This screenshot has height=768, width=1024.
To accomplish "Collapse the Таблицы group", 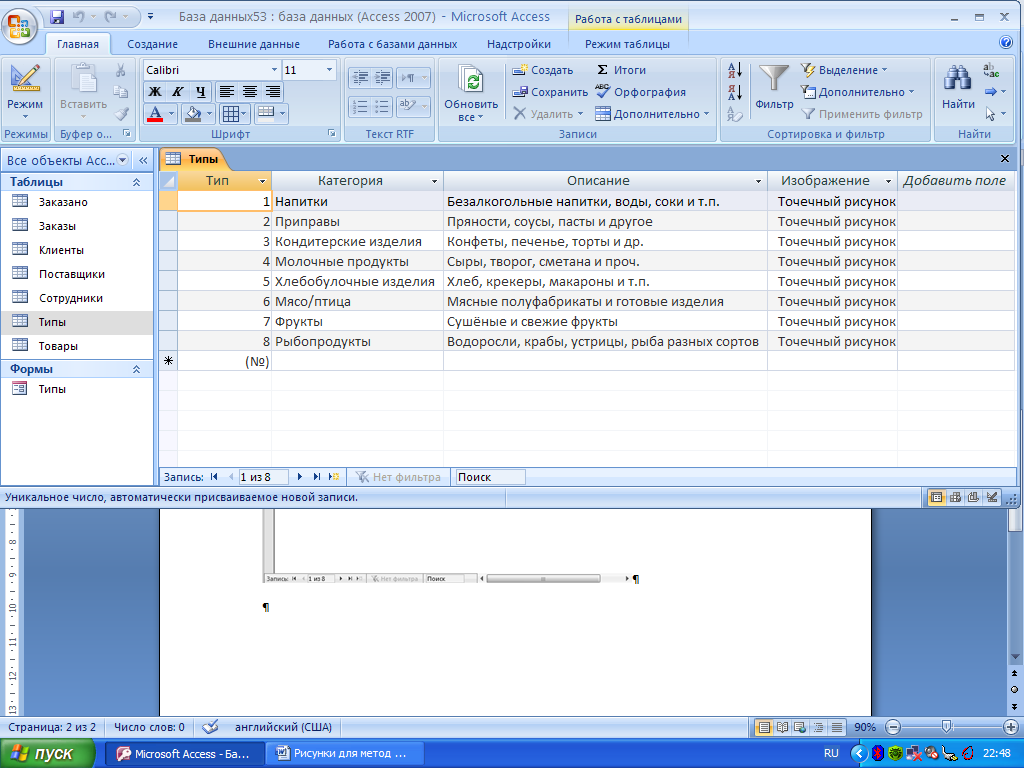I will 136,182.
